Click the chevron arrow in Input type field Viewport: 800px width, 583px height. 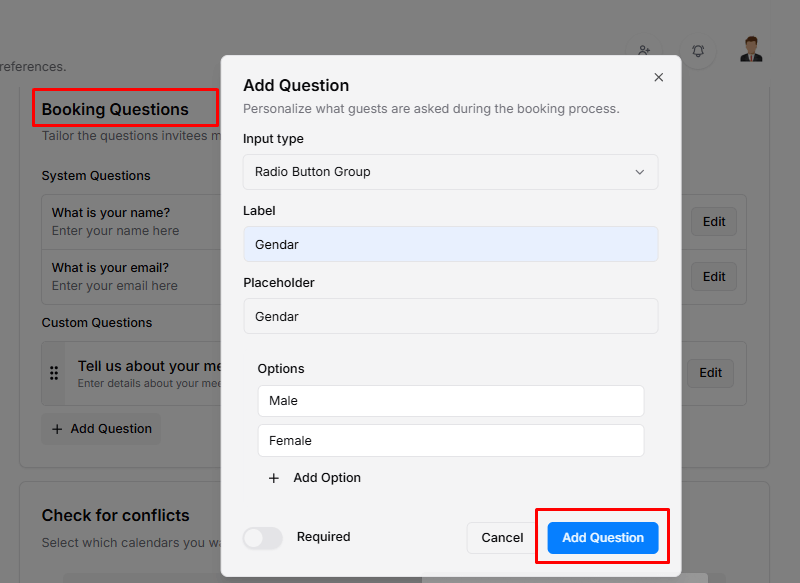click(x=640, y=172)
